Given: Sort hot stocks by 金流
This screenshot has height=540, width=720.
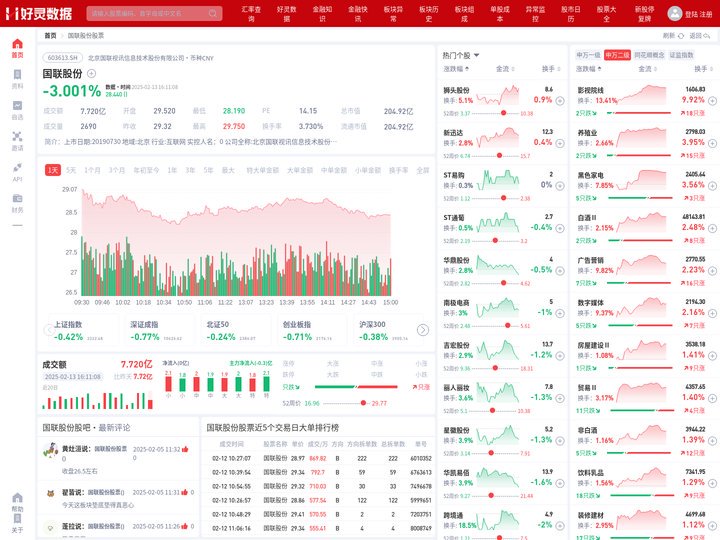Looking at the screenshot, I should coord(505,69).
